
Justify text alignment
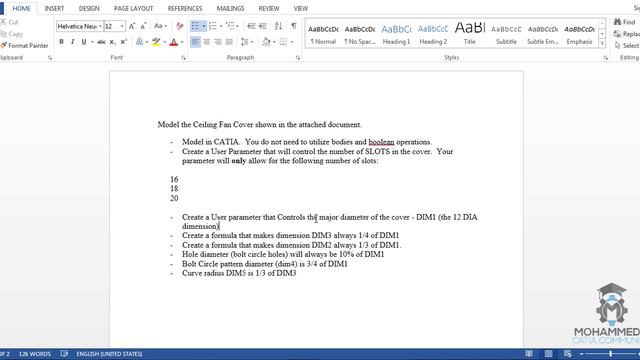pos(229,42)
